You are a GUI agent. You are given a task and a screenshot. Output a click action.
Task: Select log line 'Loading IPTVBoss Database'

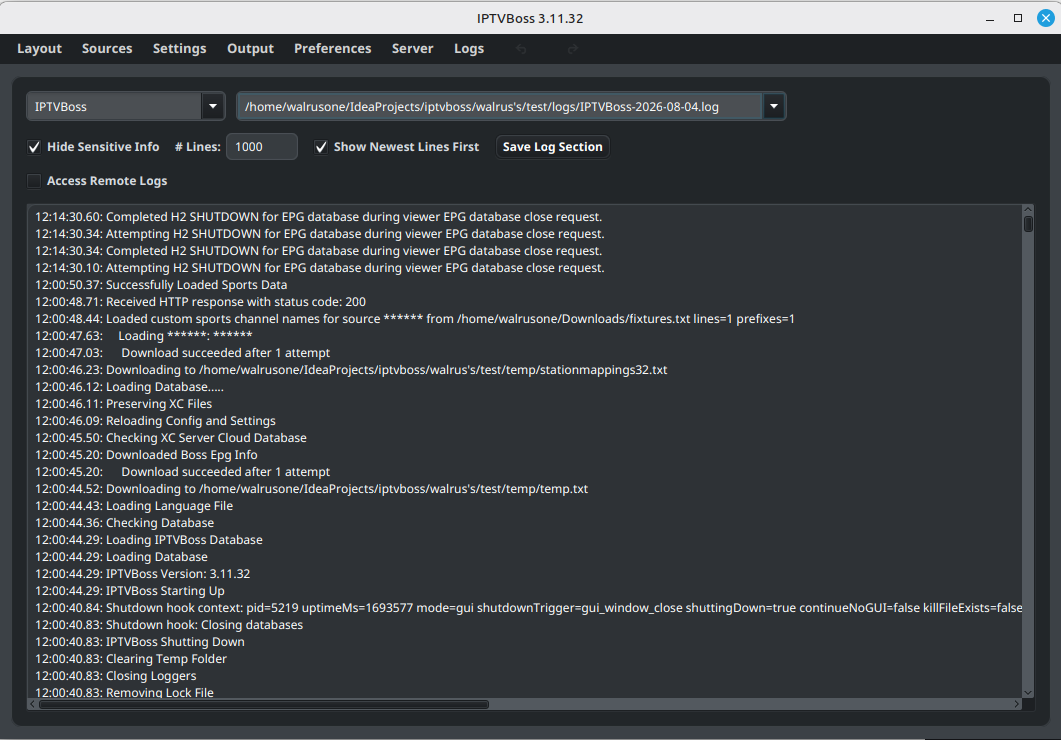pyautogui.click(x=149, y=540)
